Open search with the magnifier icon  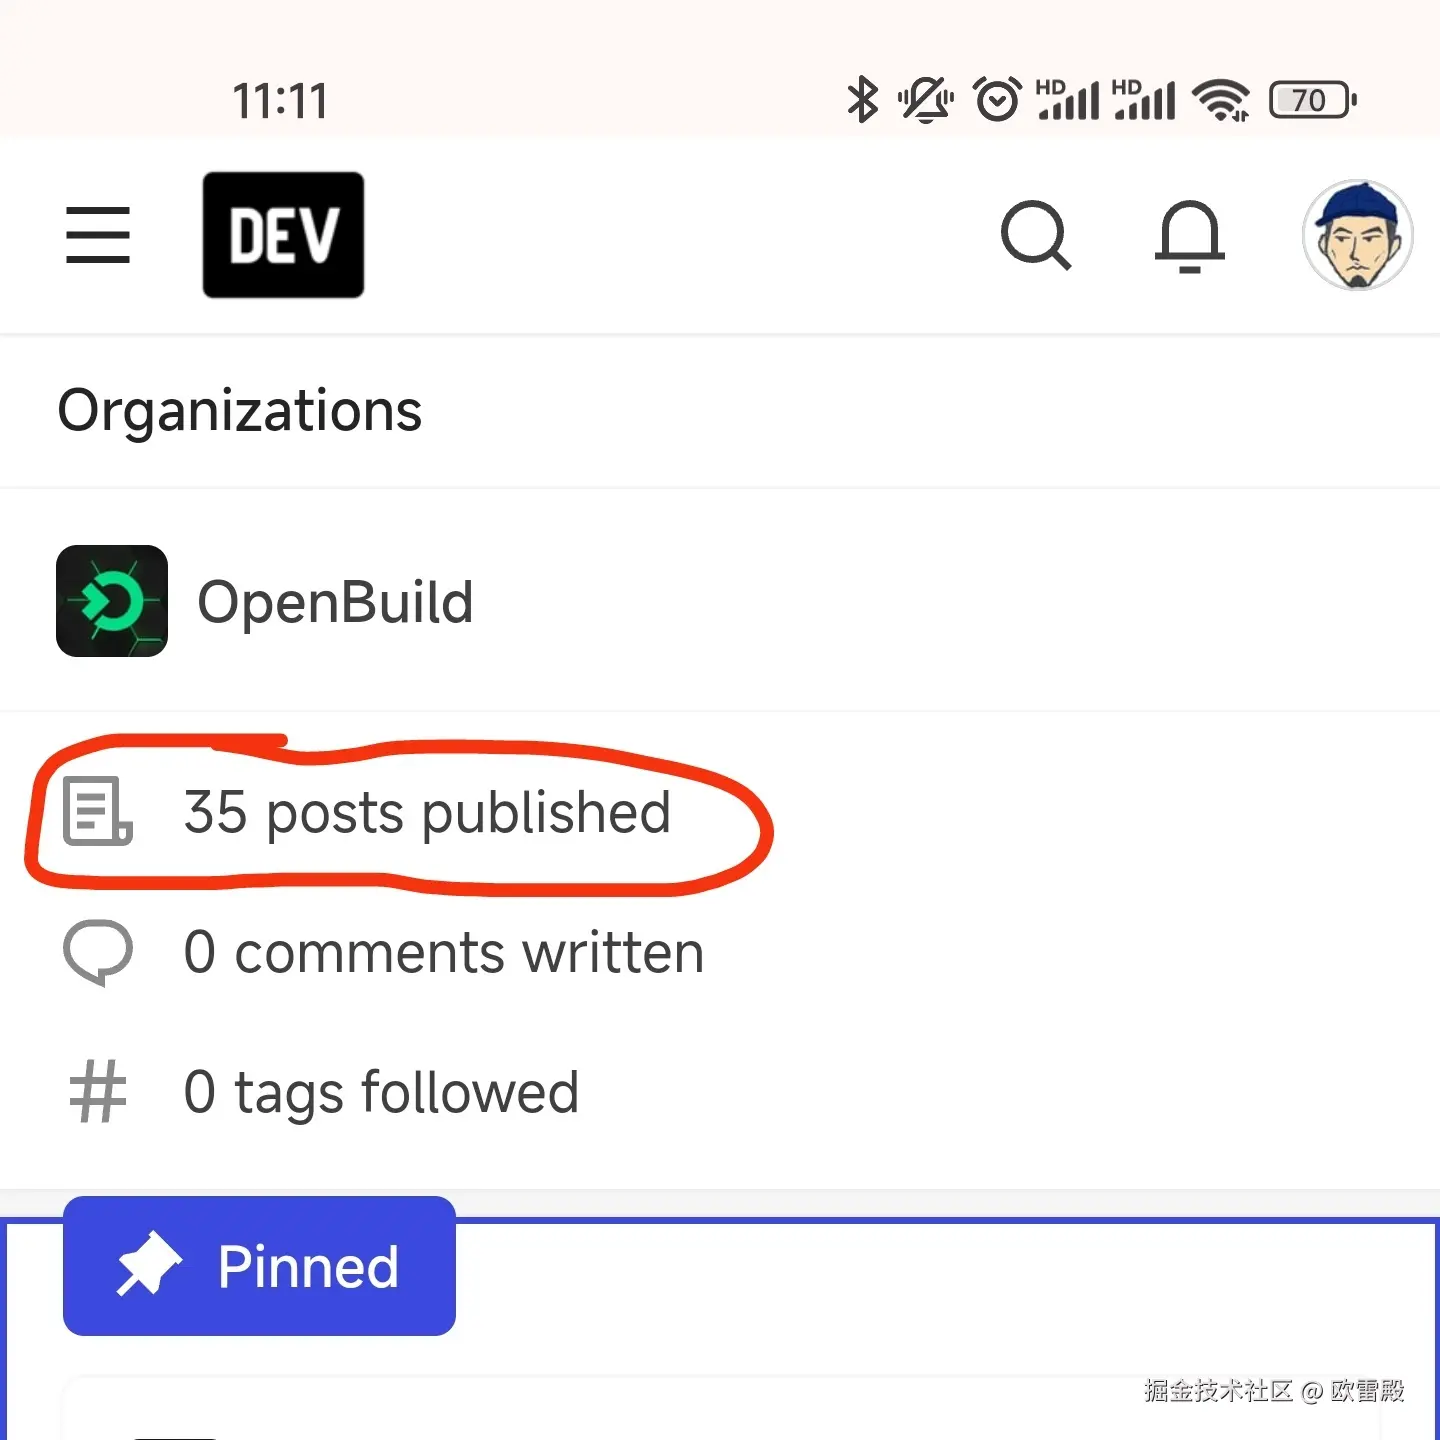click(1036, 236)
